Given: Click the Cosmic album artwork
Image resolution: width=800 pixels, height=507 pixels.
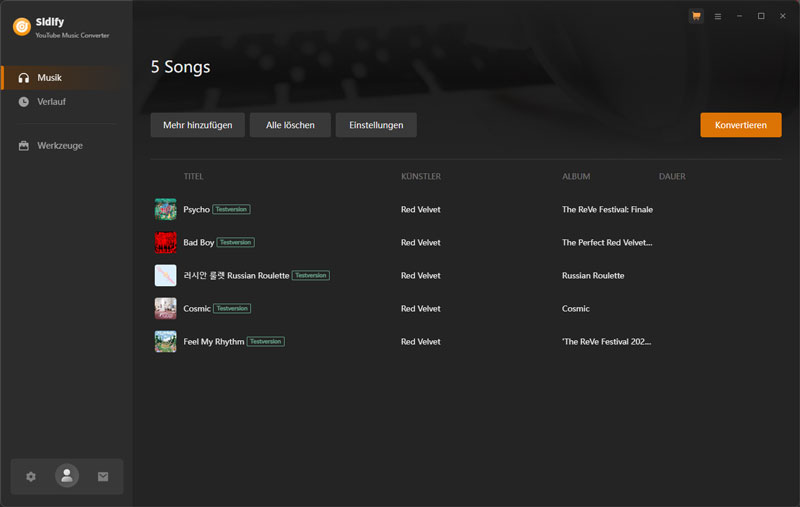Looking at the screenshot, I should click(x=165, y=308).
